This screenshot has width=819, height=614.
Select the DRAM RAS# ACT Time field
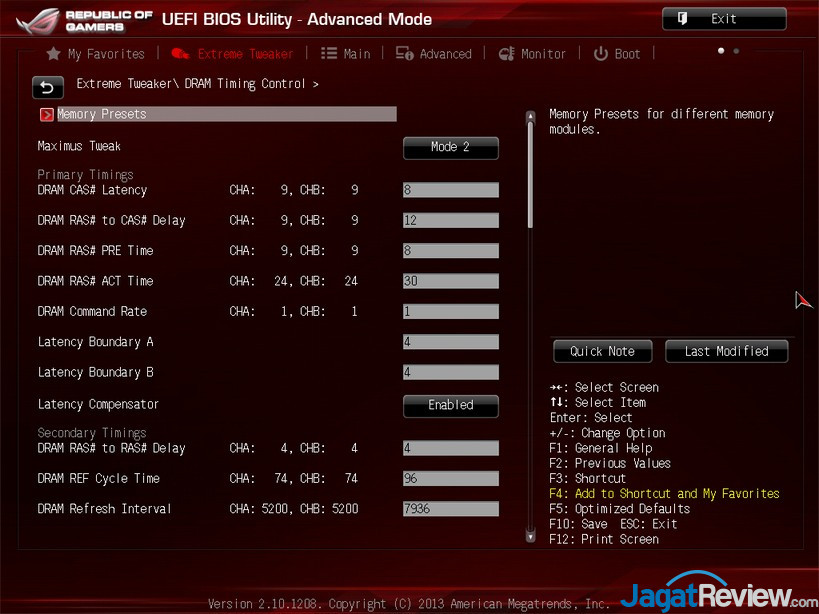pyautogui.click(x=451, y=281)
